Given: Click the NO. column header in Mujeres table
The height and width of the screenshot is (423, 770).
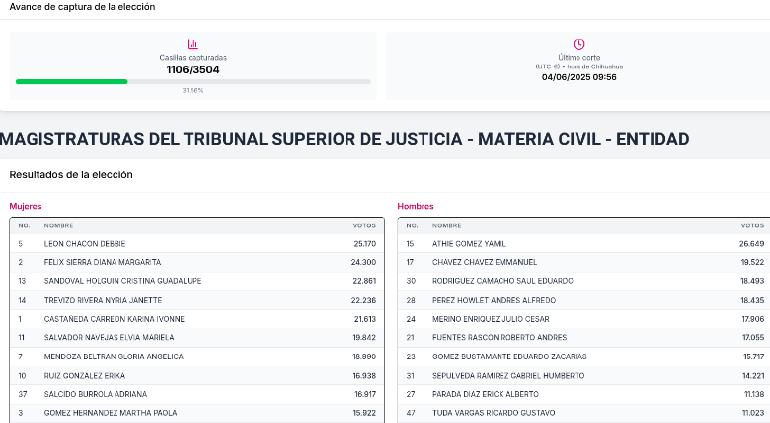Looking at the screenshot, I should click(x=24, y=226).
